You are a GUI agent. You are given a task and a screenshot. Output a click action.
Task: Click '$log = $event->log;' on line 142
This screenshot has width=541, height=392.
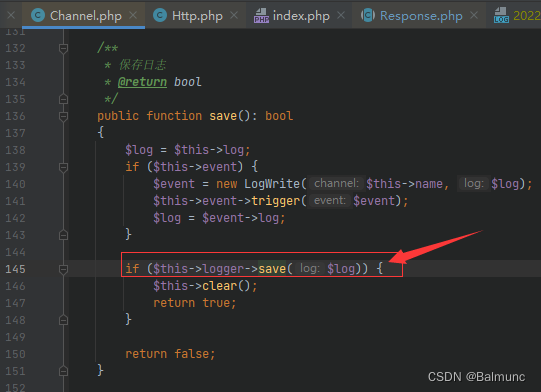(219, 218)
